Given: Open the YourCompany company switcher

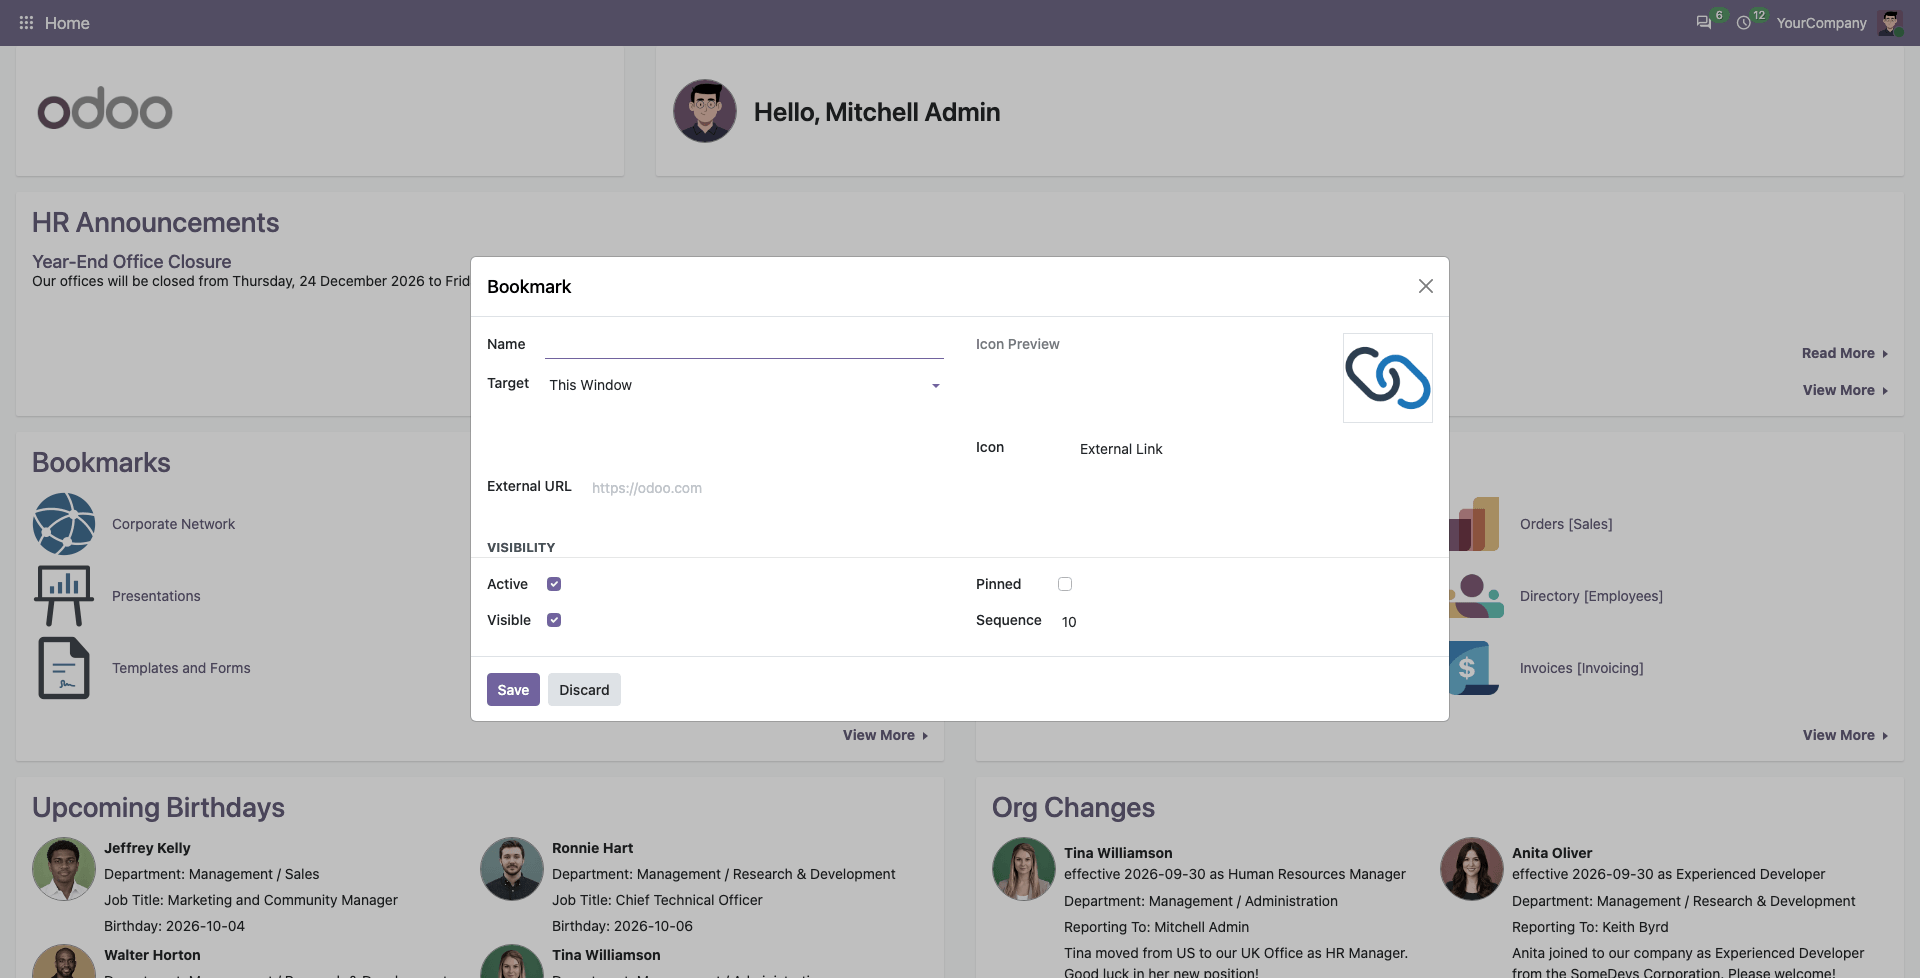Looking at the screenshot, I should pos(1821,23).
